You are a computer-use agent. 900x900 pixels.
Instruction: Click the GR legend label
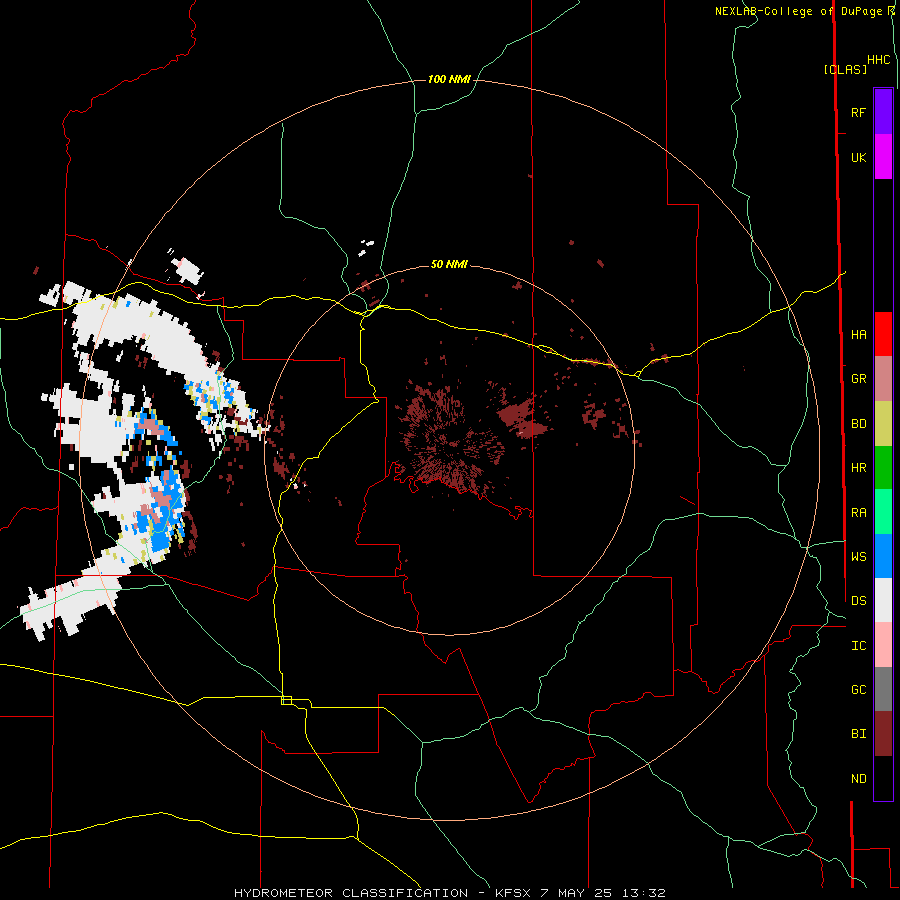pos(858,379)
